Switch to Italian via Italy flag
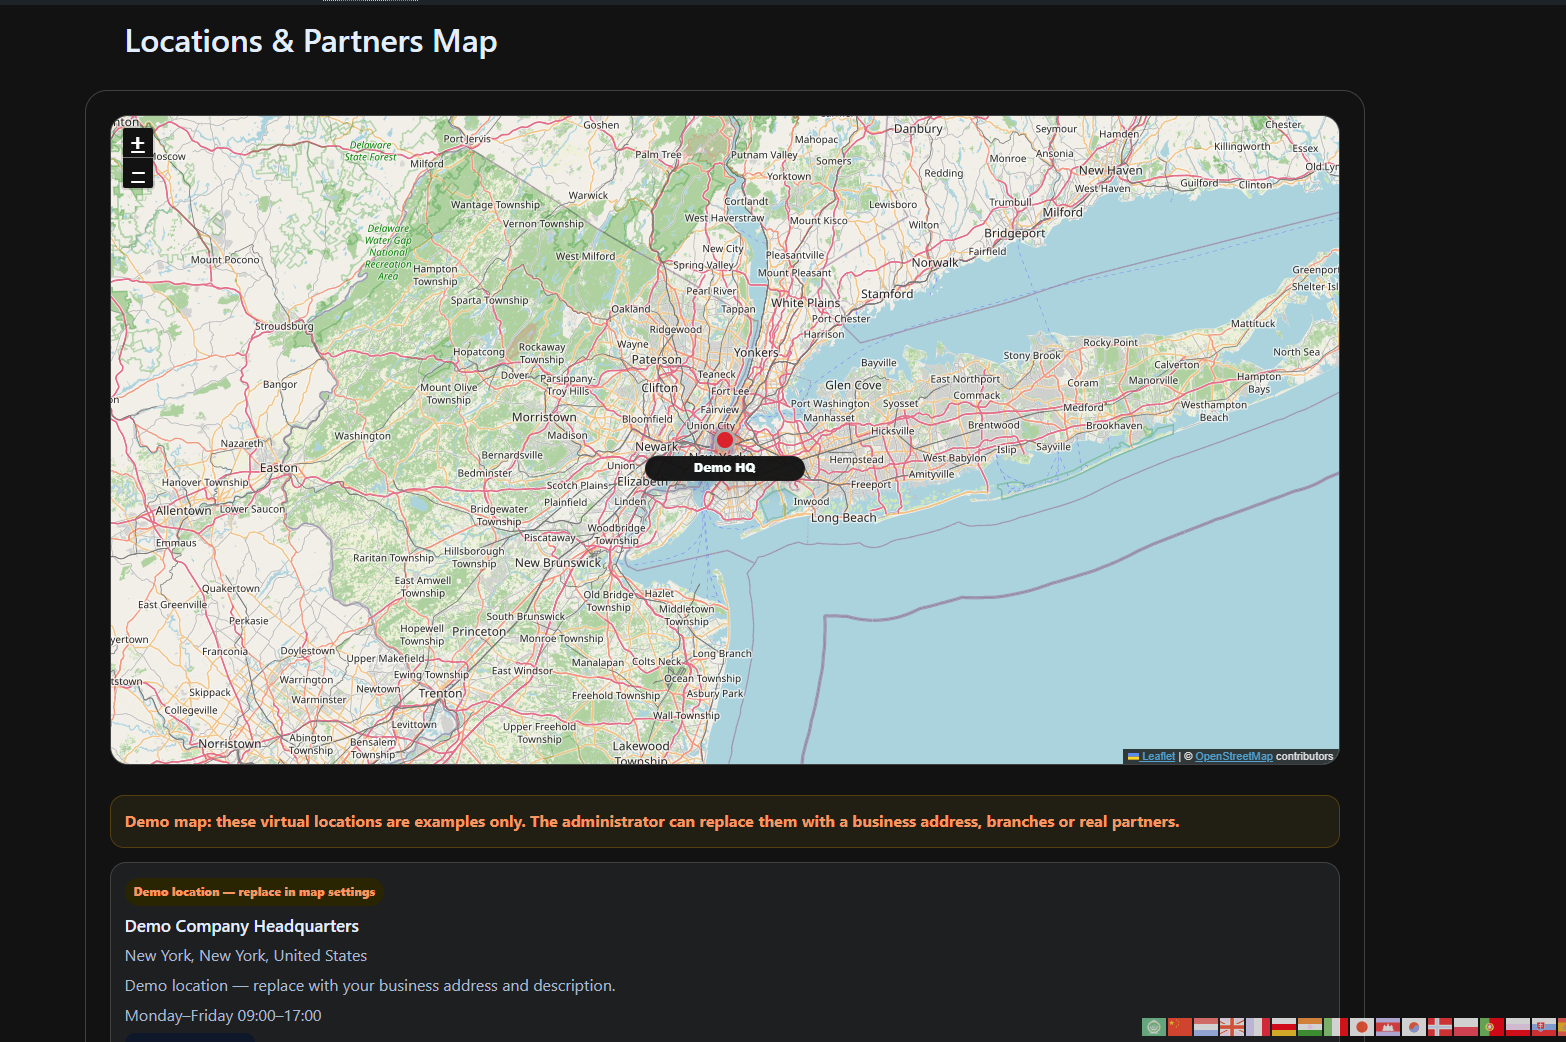The width and height of the screenshot is (1566, 1042). [1336, 1027]
